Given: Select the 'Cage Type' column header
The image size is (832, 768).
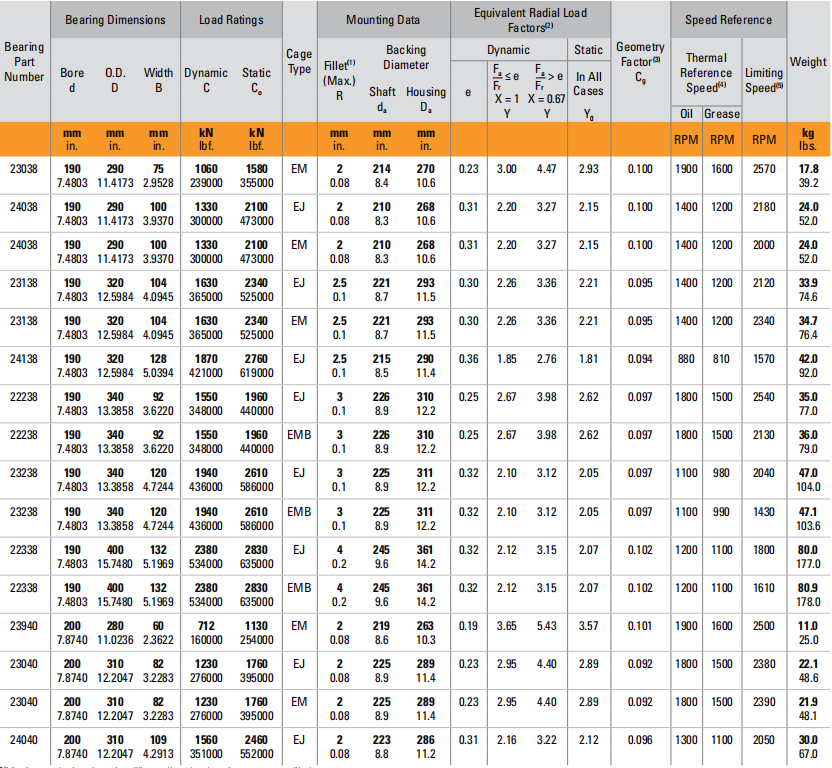Looking at the screenshot, I should [299, 62].
